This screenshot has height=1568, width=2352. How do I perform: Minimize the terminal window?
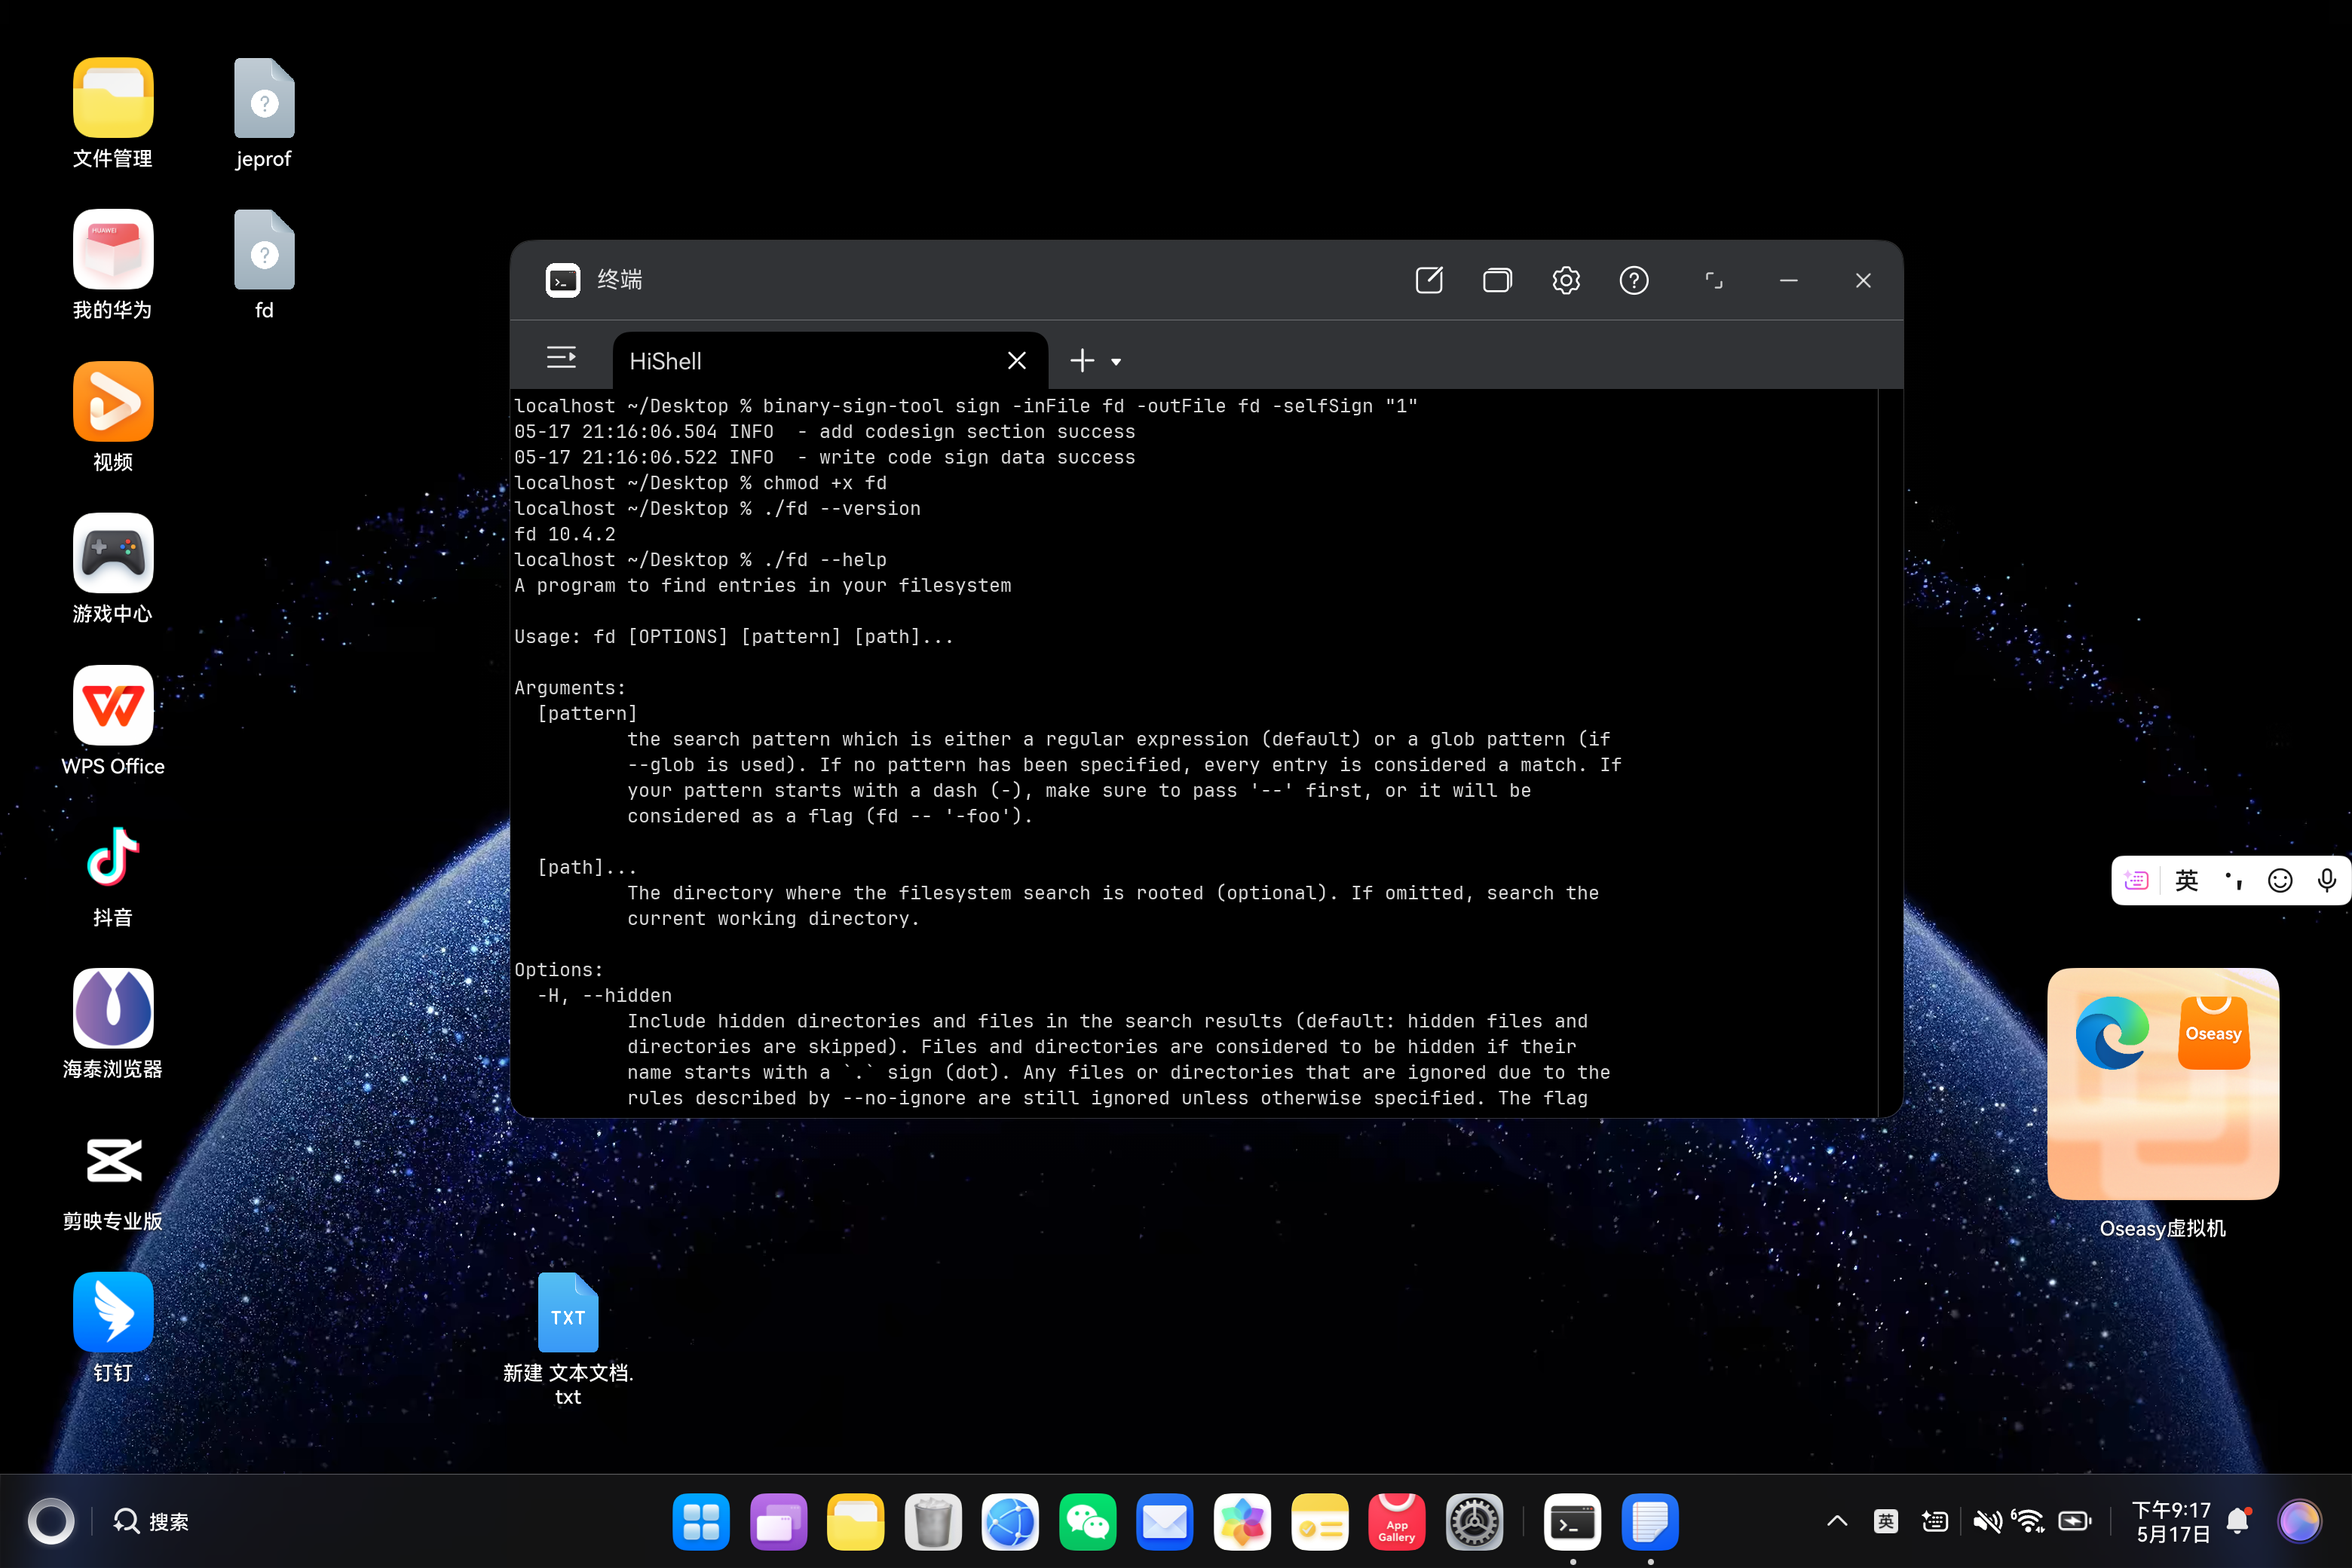(x=1789, y=280)
